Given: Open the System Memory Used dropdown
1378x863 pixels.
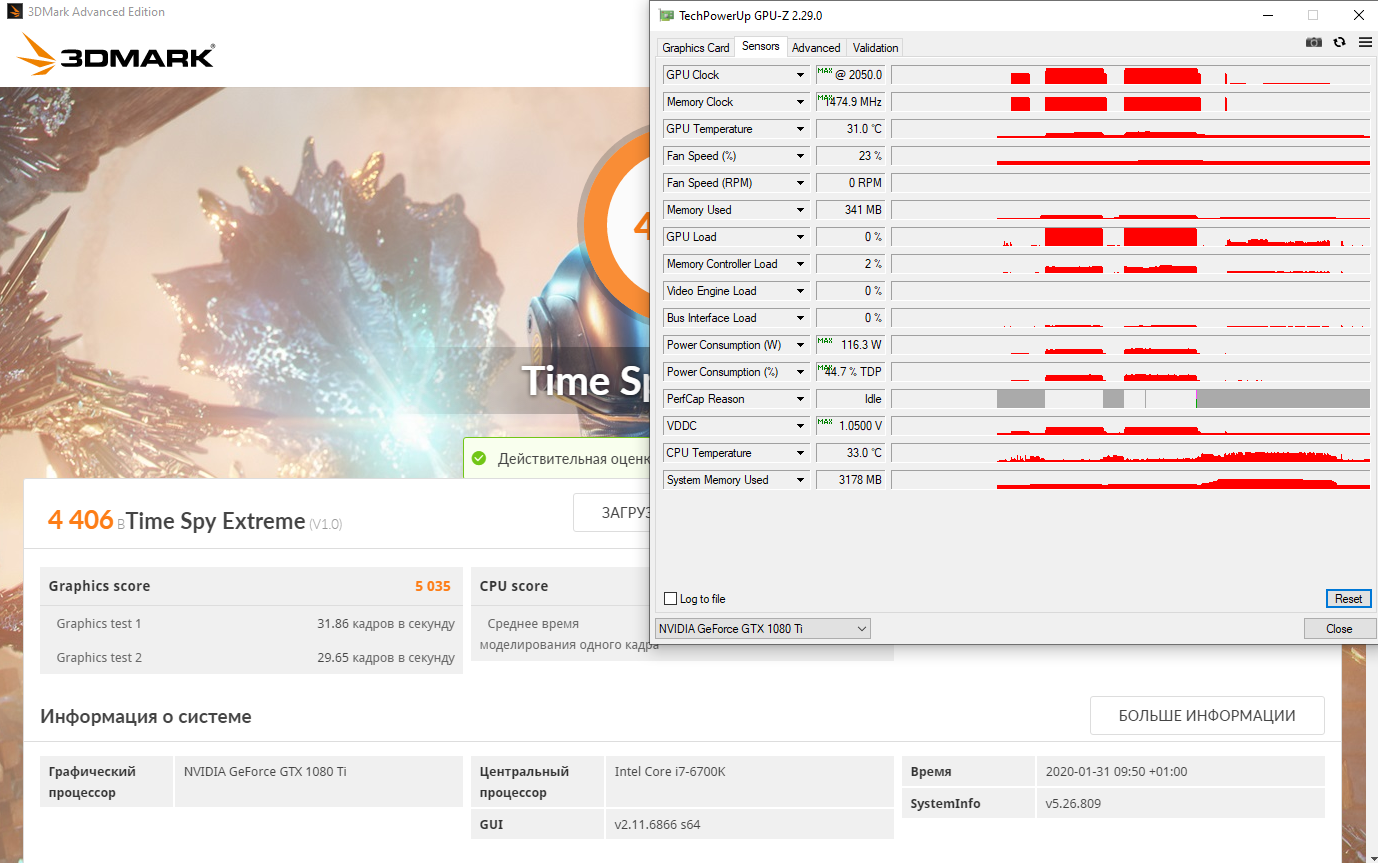Looking at the screenshot, I should [x=800, y=480].
